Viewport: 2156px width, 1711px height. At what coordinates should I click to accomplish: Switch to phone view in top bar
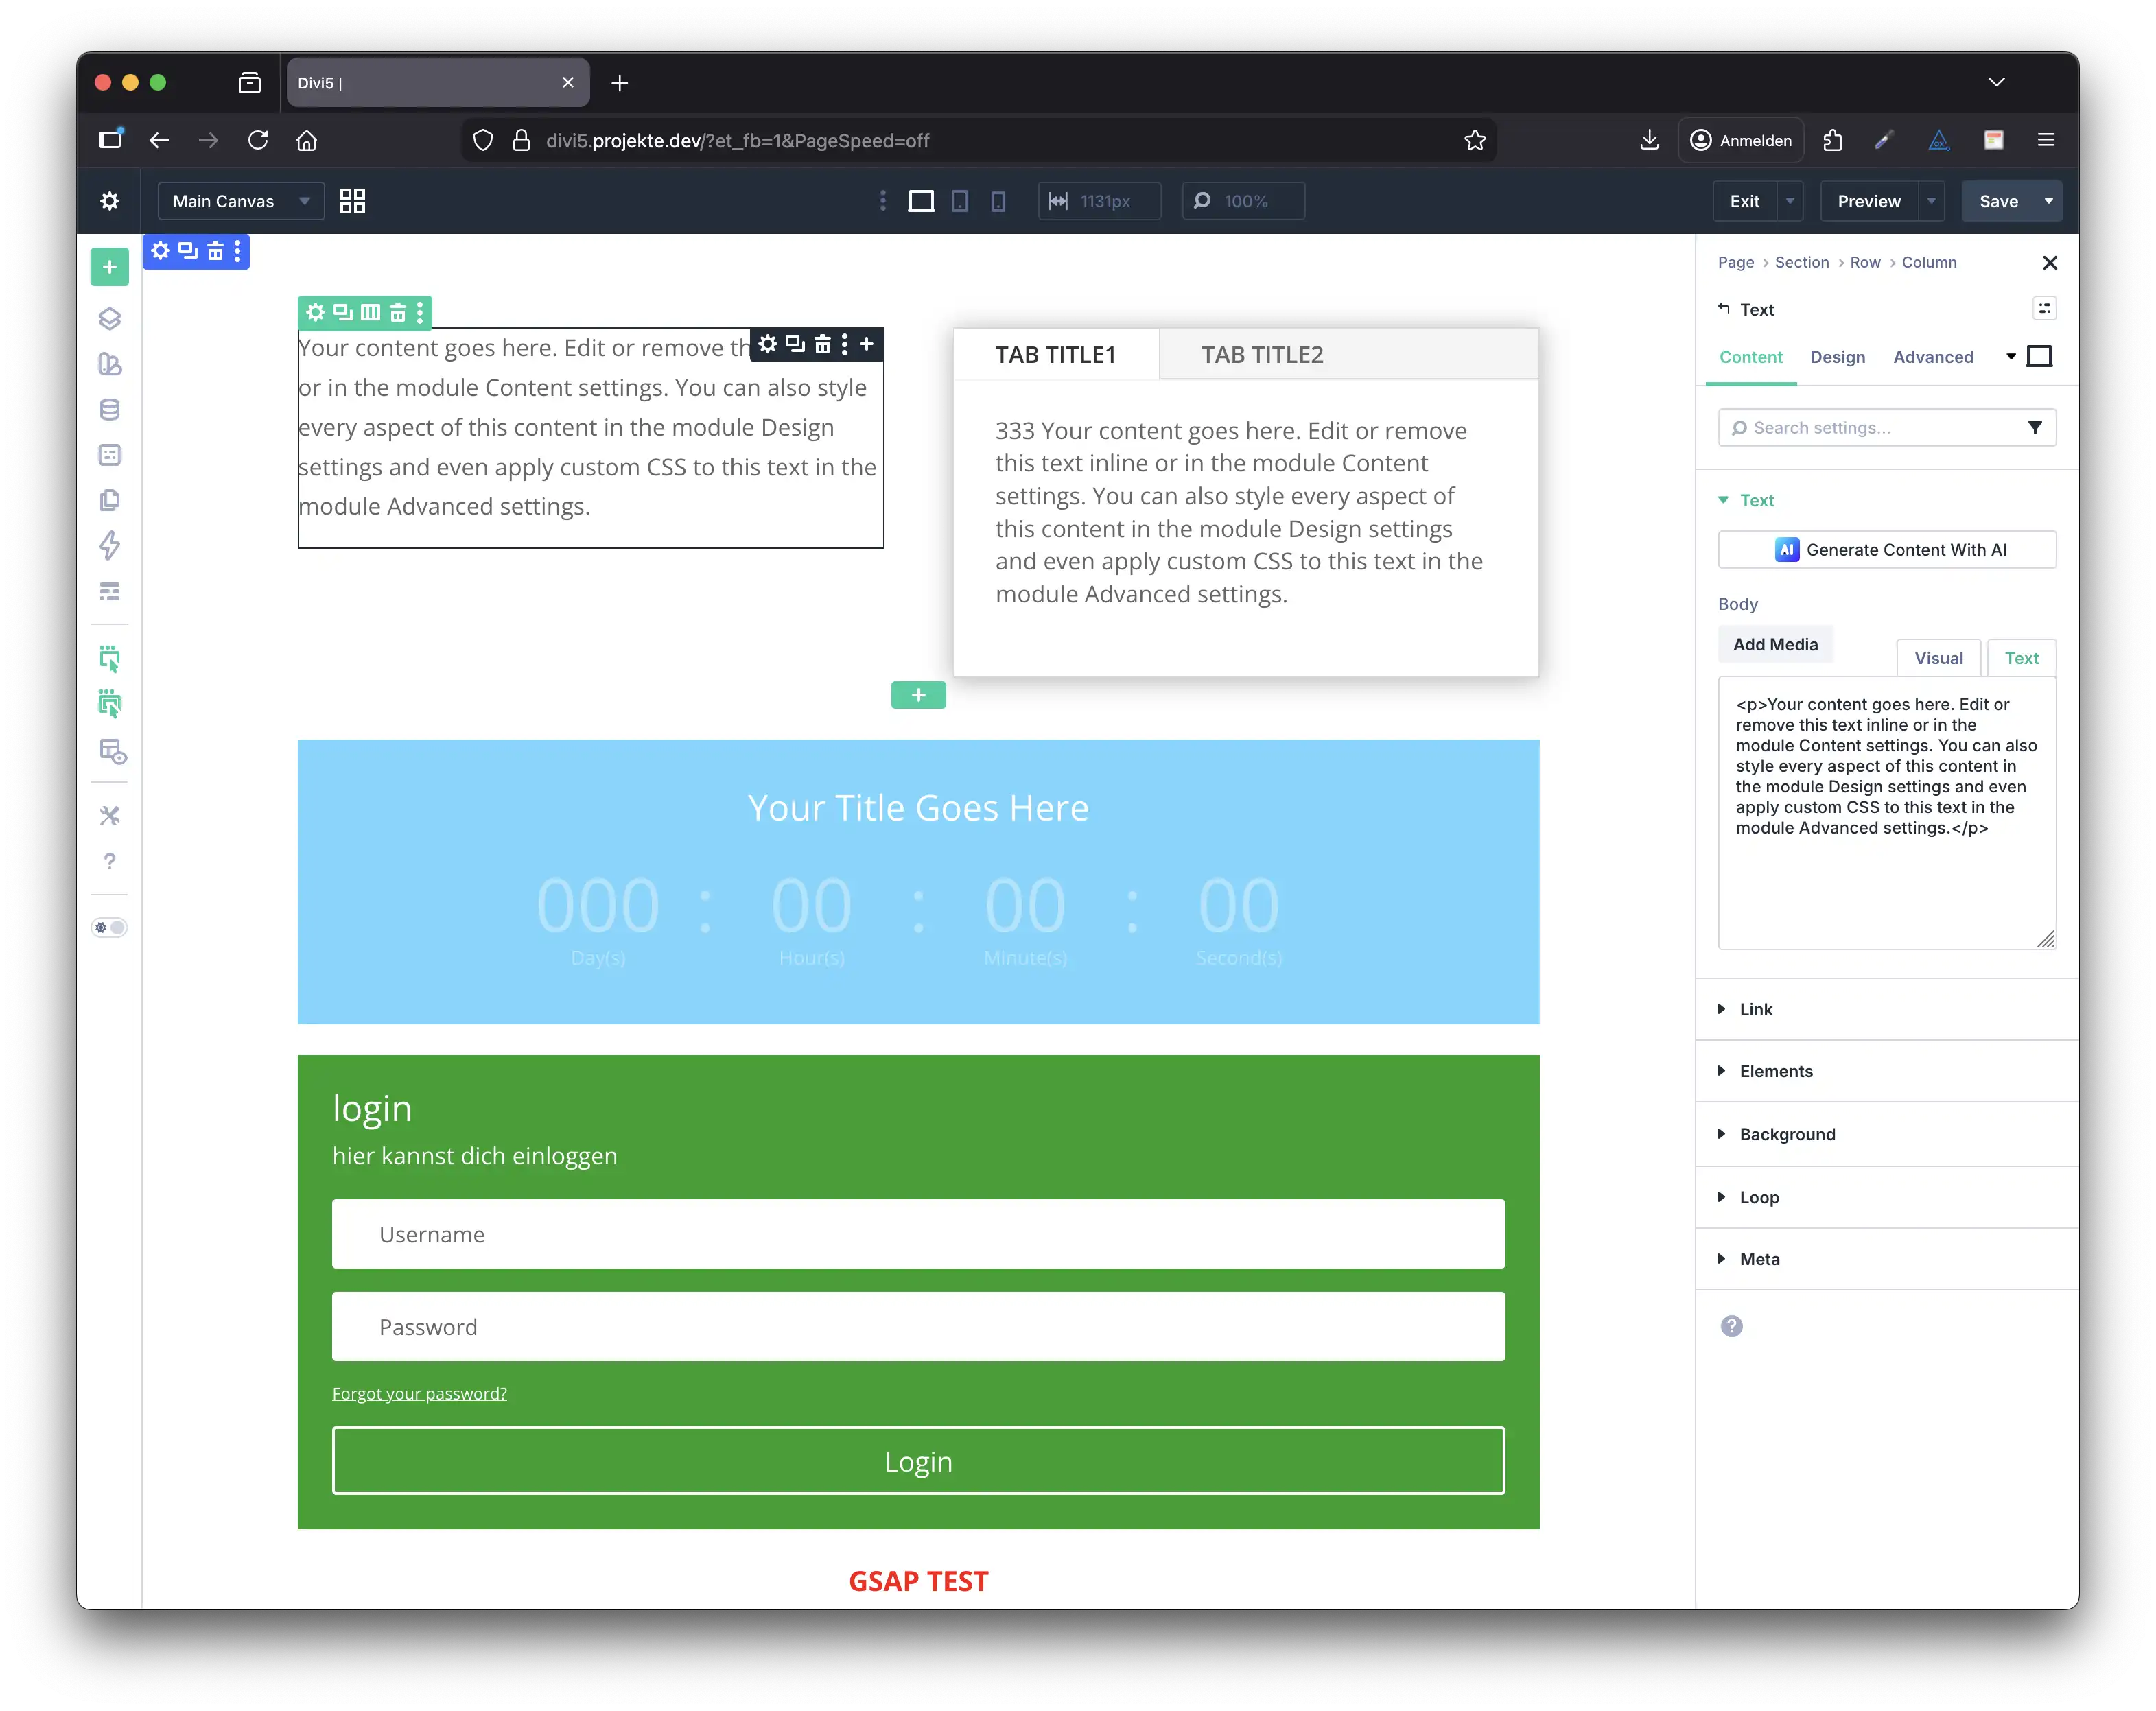pyautogui.click(x=997, y=201)
